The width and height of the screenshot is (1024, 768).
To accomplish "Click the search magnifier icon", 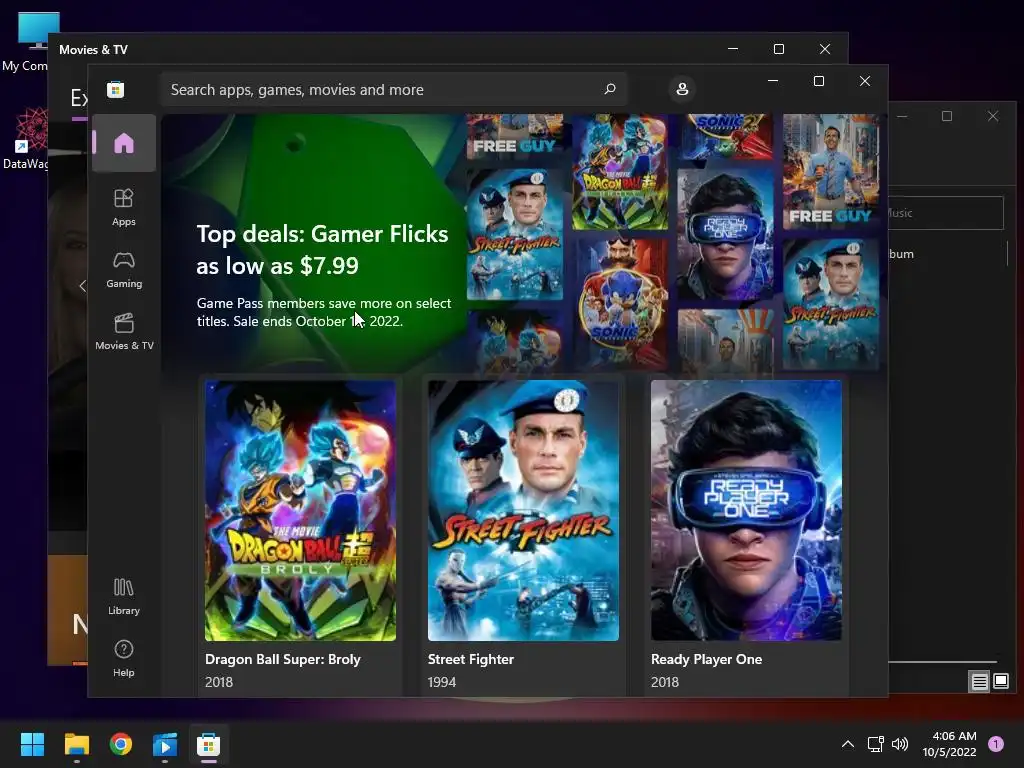I will tap(609, 89).
